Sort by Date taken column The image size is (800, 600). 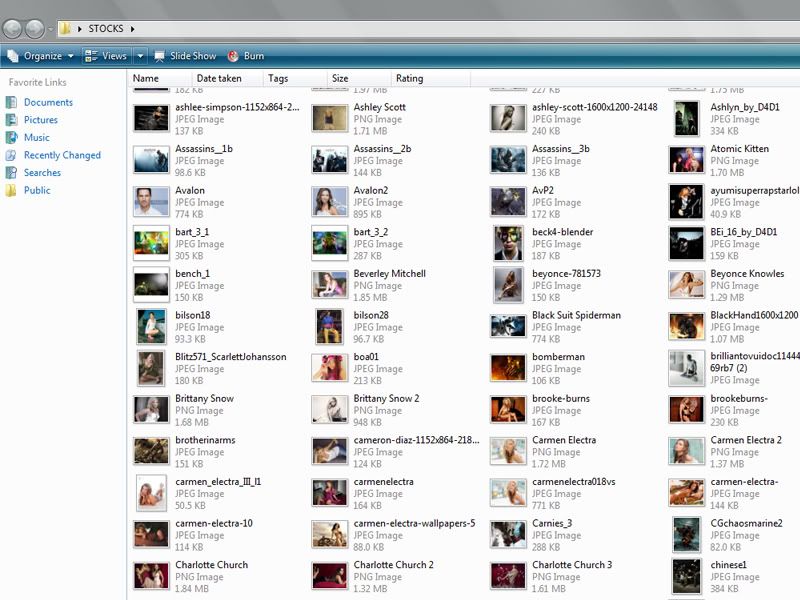tap(227, 79)
